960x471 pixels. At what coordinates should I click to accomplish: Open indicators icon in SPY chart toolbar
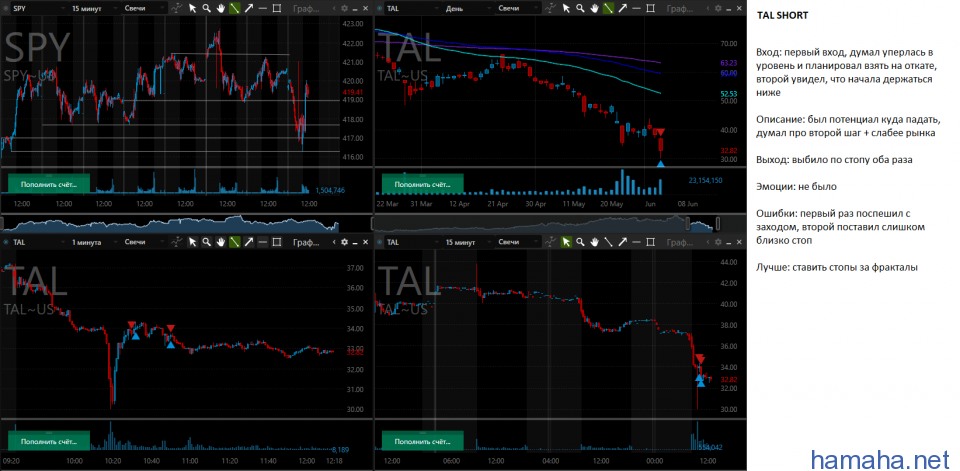[x=176, y=8]
